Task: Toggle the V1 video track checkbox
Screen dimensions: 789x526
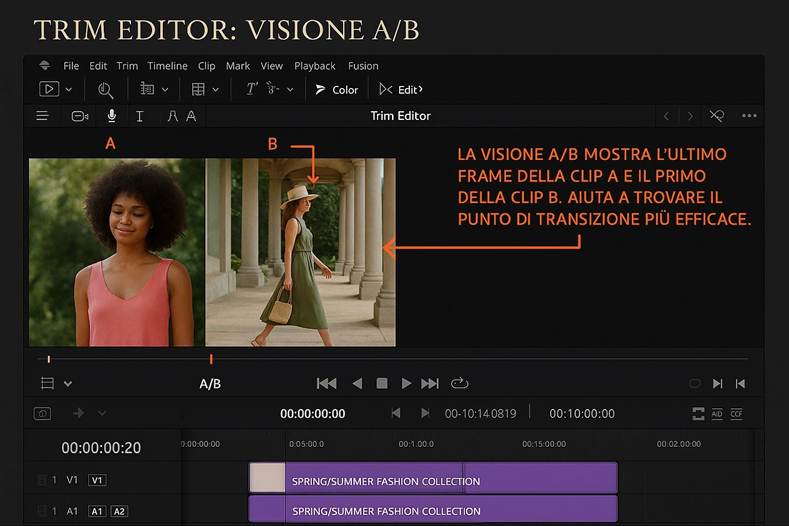Action: (x=42, y=480)
